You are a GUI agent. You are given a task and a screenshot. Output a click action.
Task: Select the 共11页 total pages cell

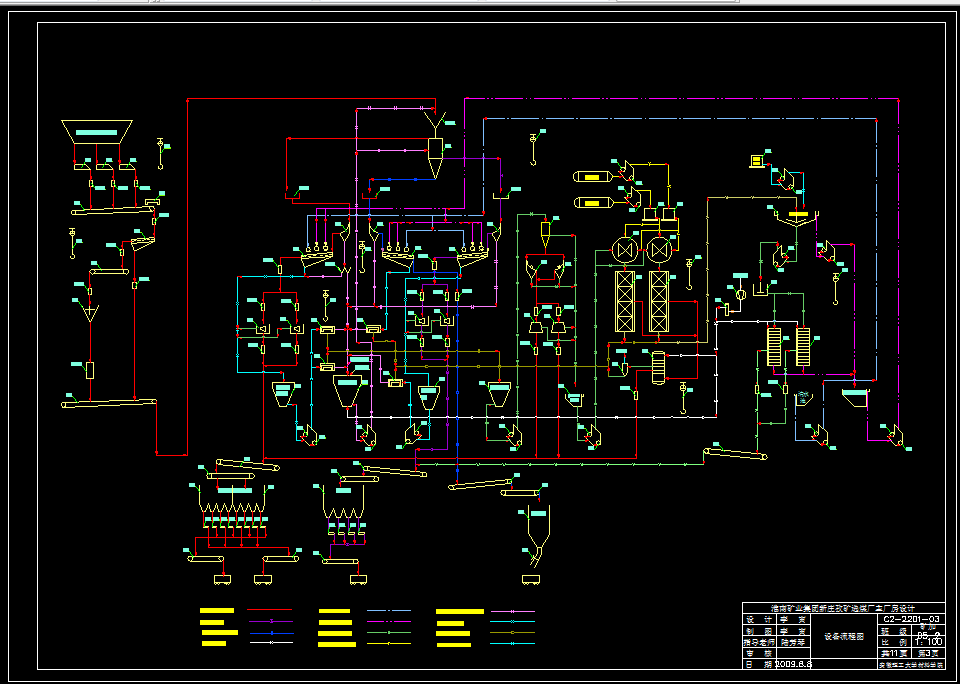click(x=894, y=653)
